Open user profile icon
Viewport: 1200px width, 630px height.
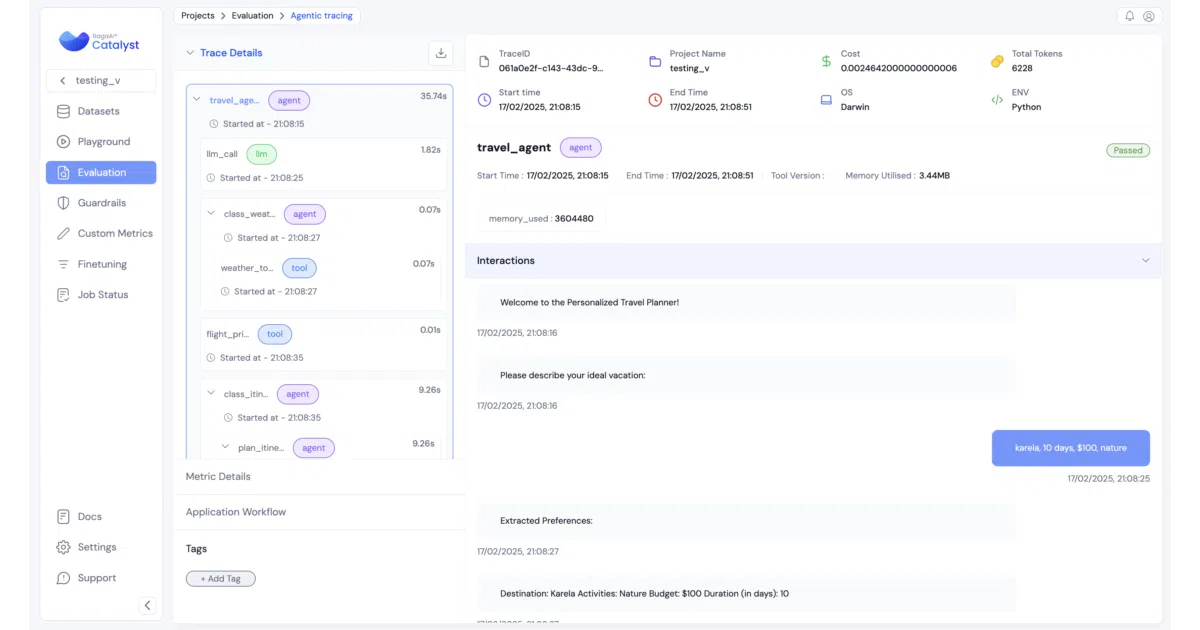point(1149,16)
